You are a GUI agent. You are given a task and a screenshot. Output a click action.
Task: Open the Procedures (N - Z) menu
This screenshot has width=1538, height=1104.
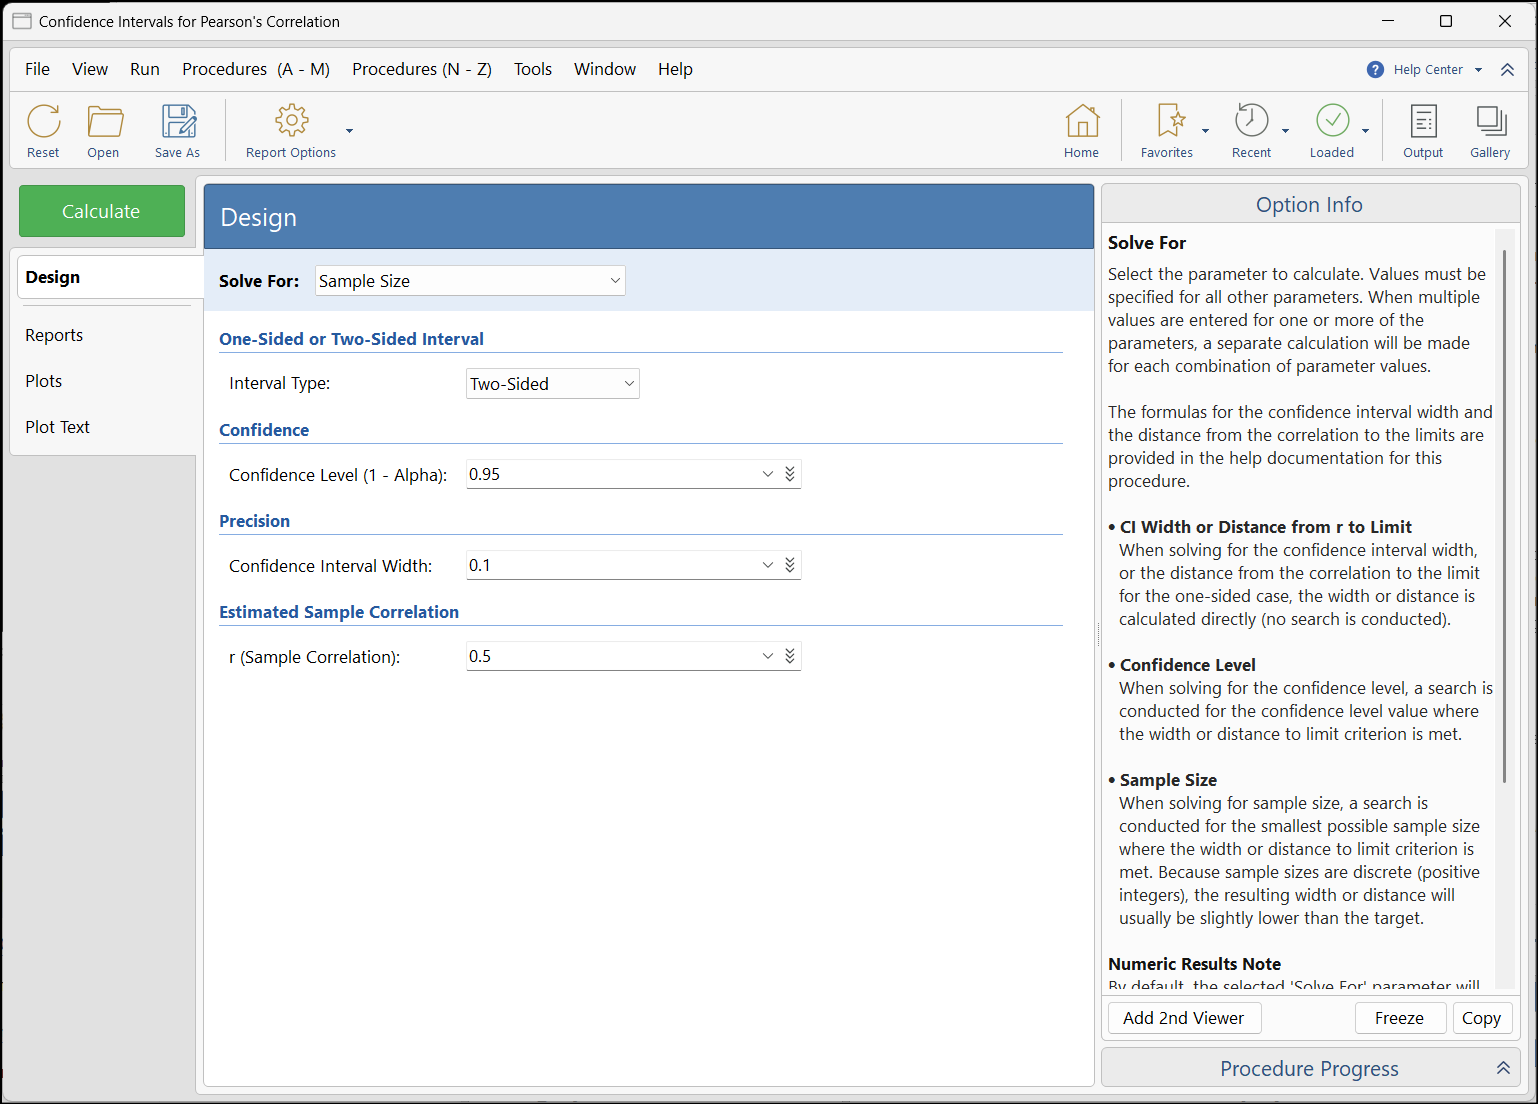click(x=421, y=69)
